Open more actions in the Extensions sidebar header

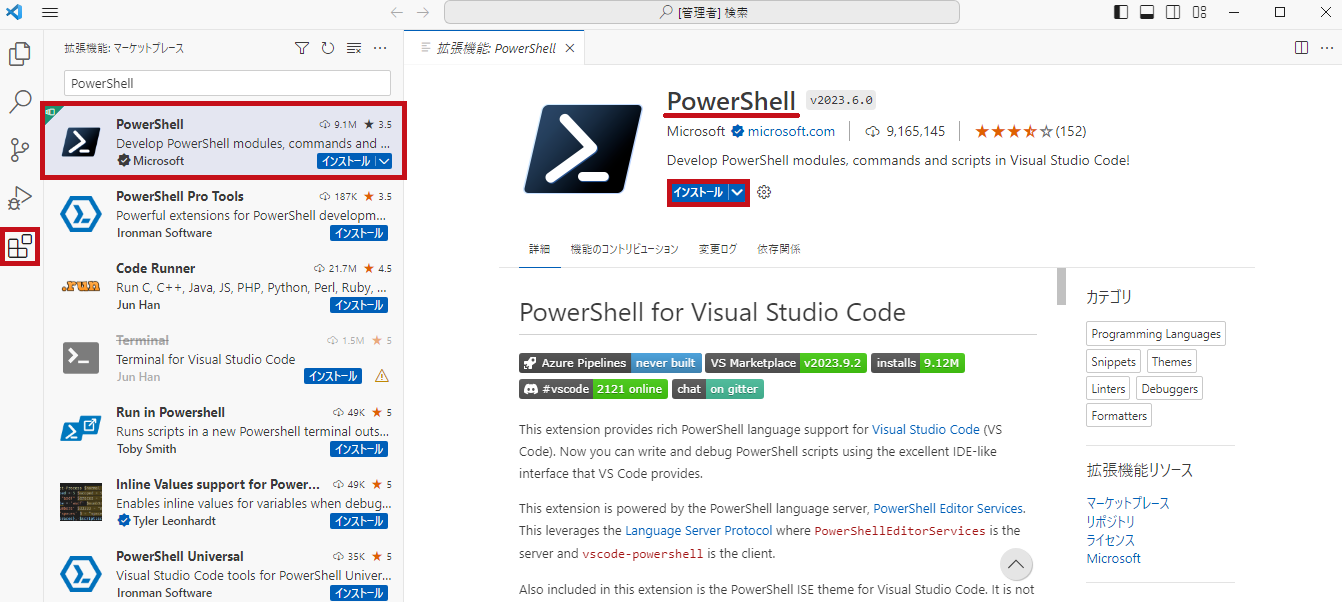(x=380, y=48)
